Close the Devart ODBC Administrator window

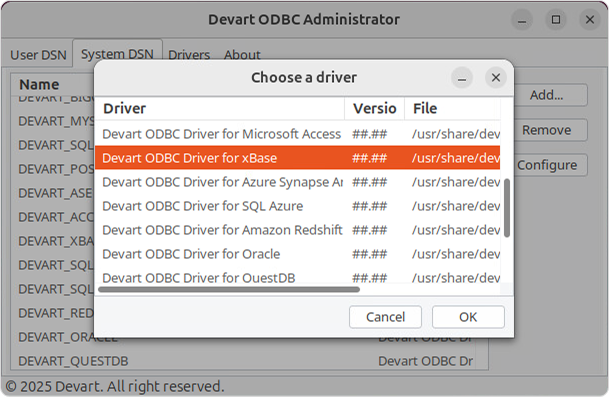(590, 19)
